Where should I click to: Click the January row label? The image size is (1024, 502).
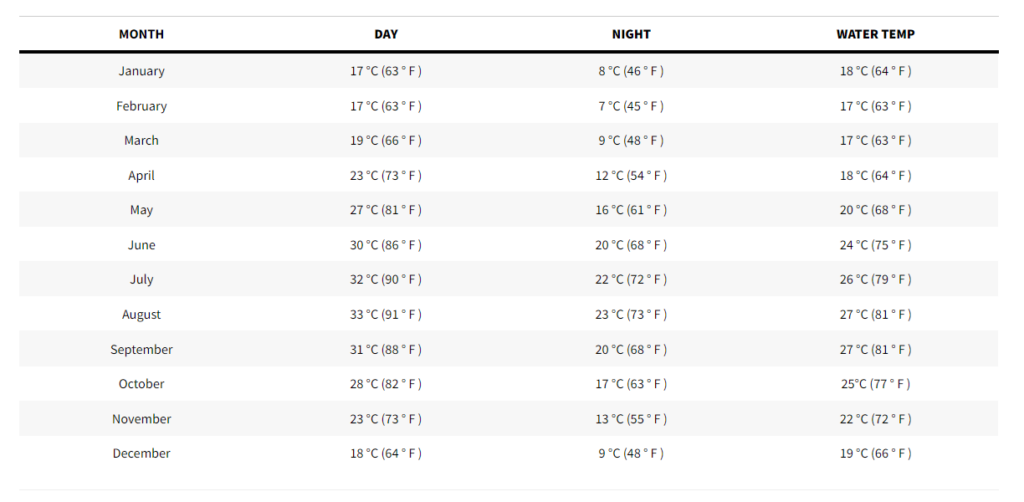(x=141, y=71)
